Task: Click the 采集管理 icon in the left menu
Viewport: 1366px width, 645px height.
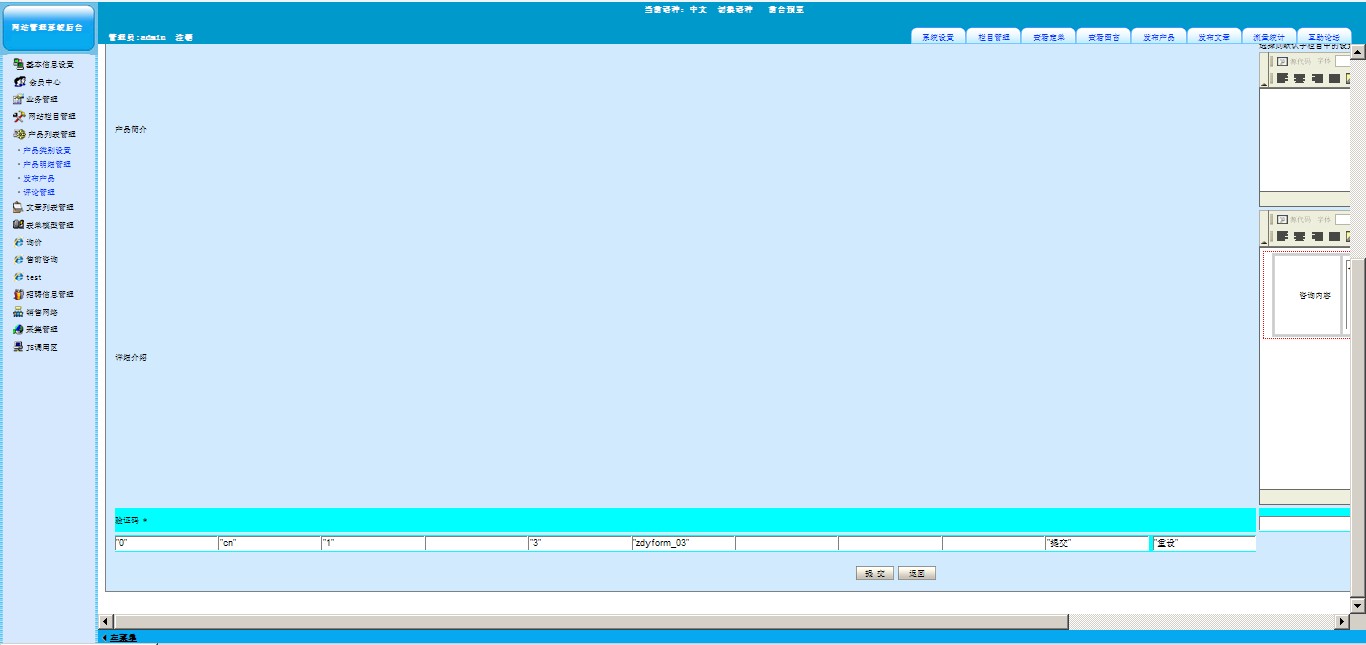Action: pos(18,329)
